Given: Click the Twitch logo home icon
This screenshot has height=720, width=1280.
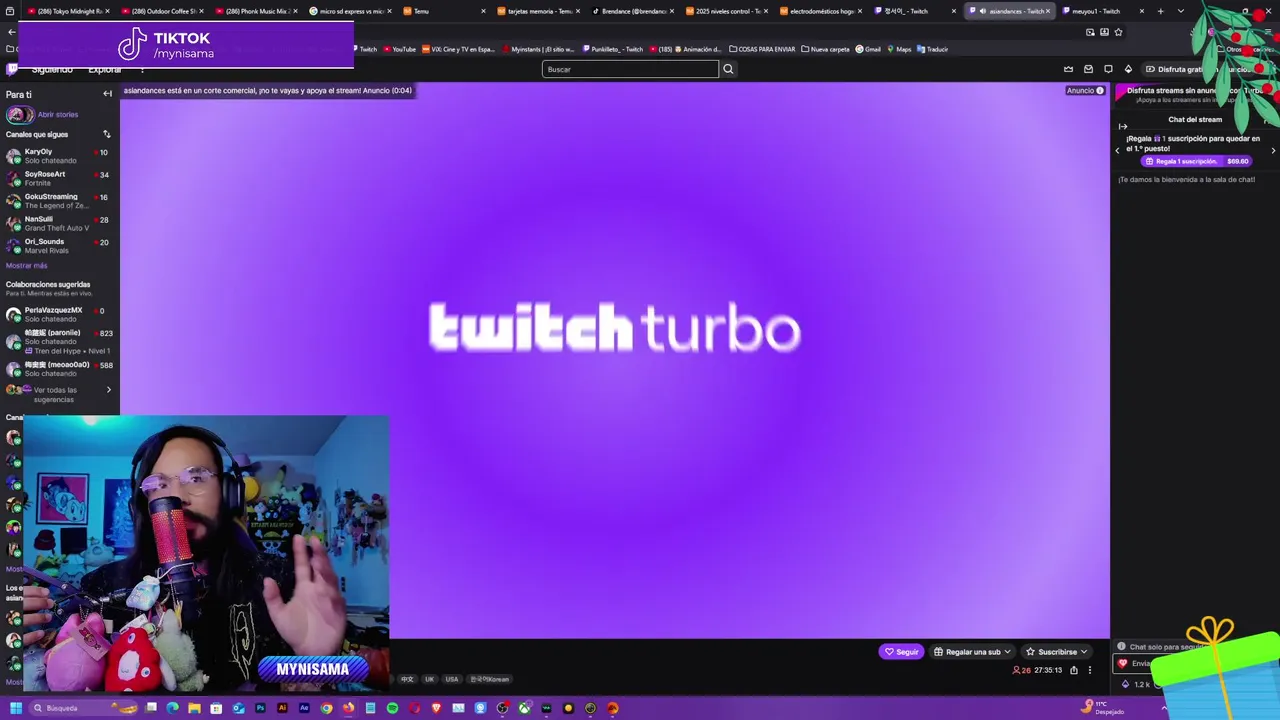Looking at the screenshot, I should [12, 69].
